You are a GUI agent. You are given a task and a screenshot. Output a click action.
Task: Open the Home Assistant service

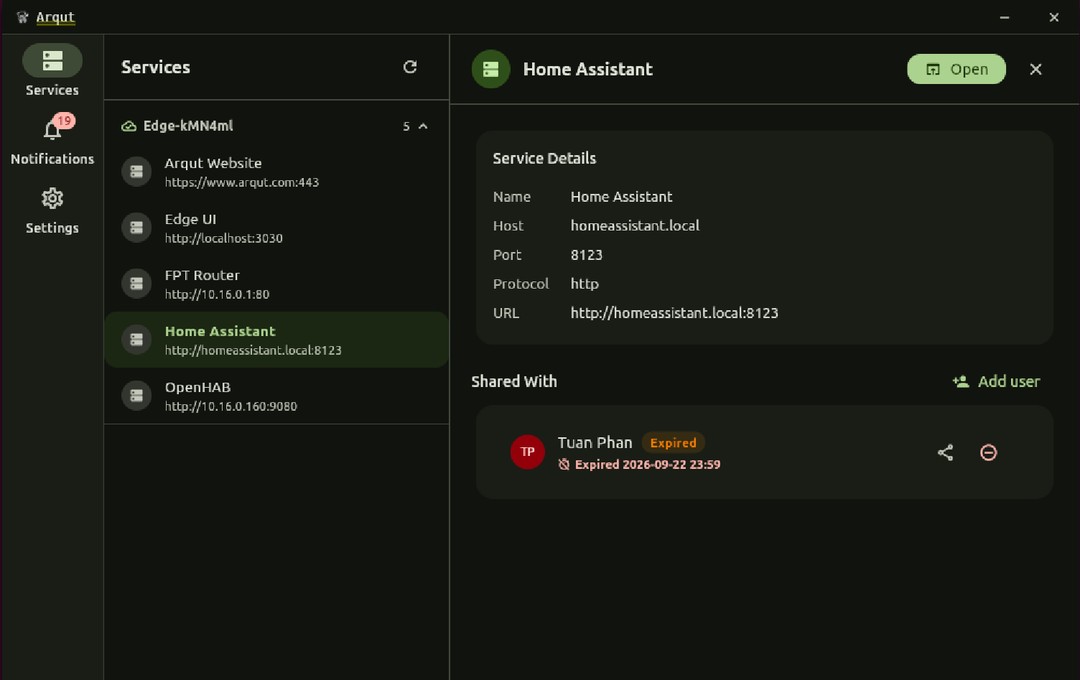pos(956,69)
